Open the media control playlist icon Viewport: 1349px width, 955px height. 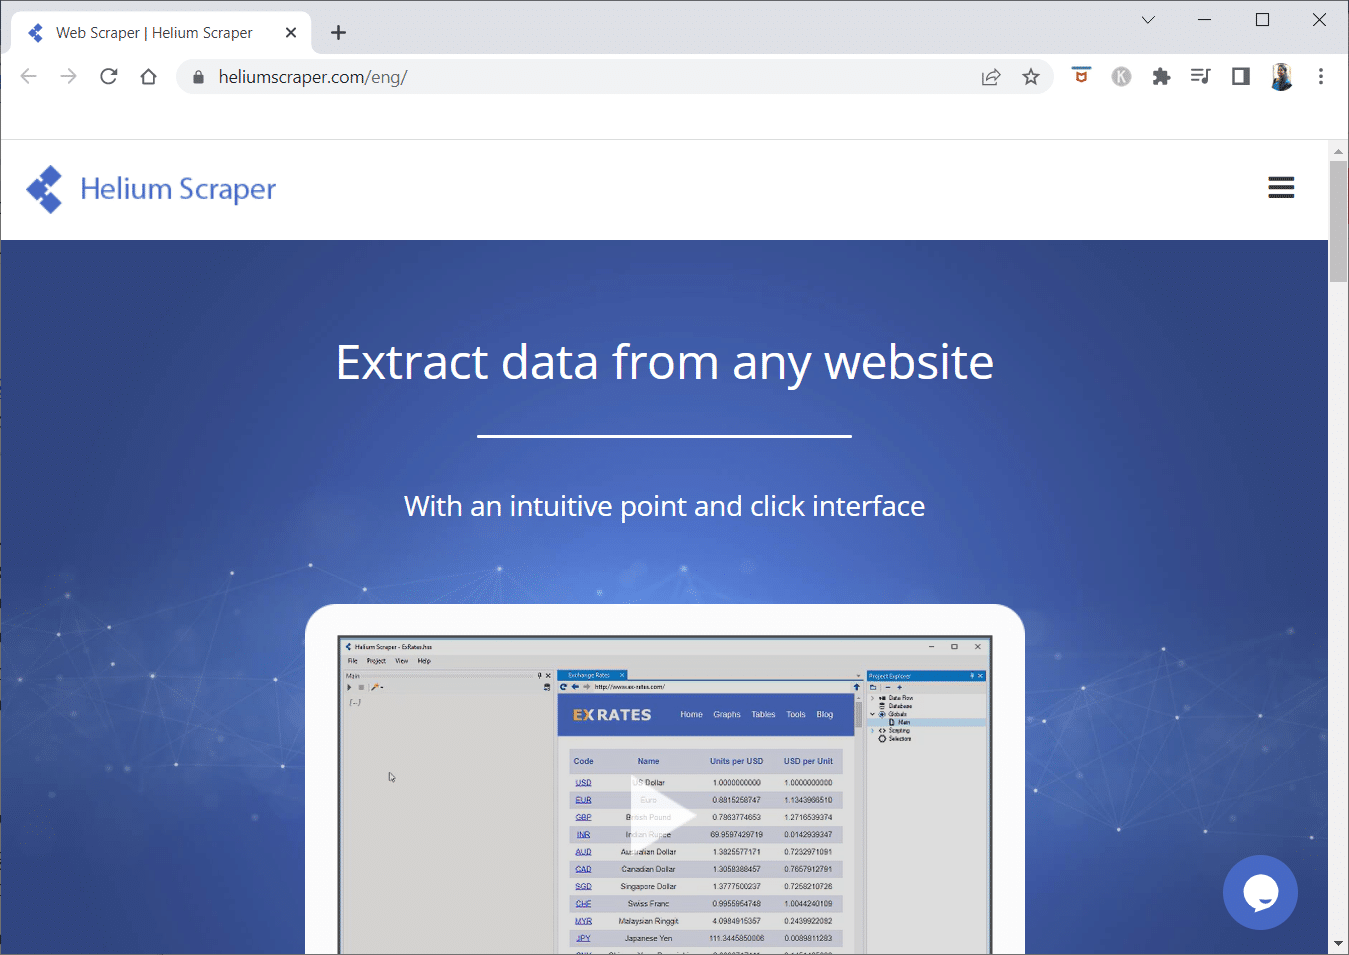click(x=1201, y=77)
